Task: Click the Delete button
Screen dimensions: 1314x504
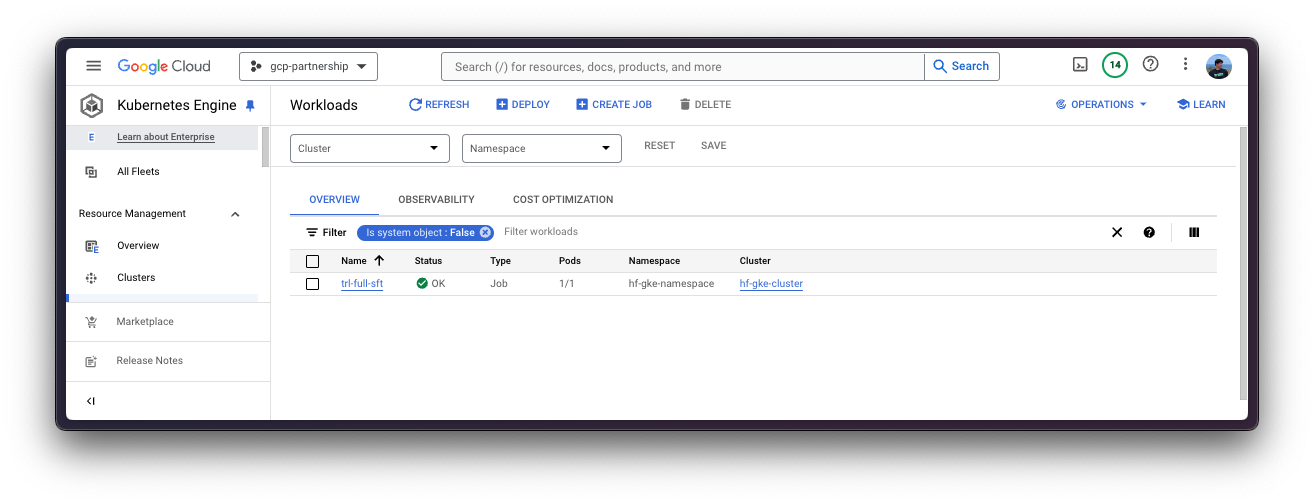Action: tap(705, 105)
